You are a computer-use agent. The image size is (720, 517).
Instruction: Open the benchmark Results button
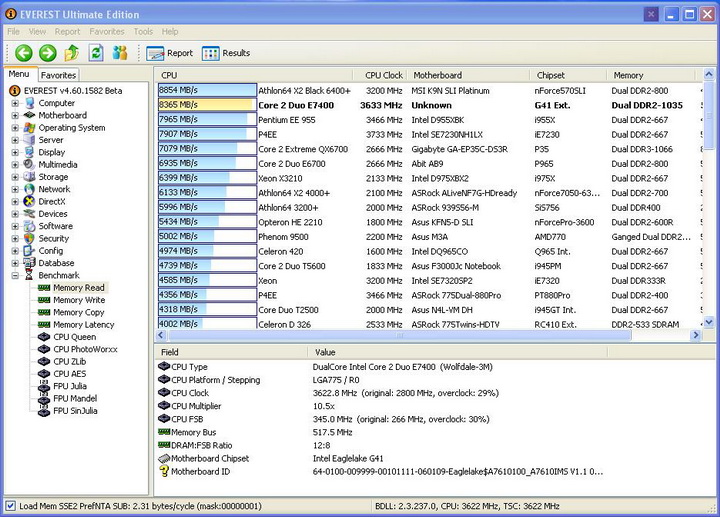pyautogui.click(x=226, y=53)
